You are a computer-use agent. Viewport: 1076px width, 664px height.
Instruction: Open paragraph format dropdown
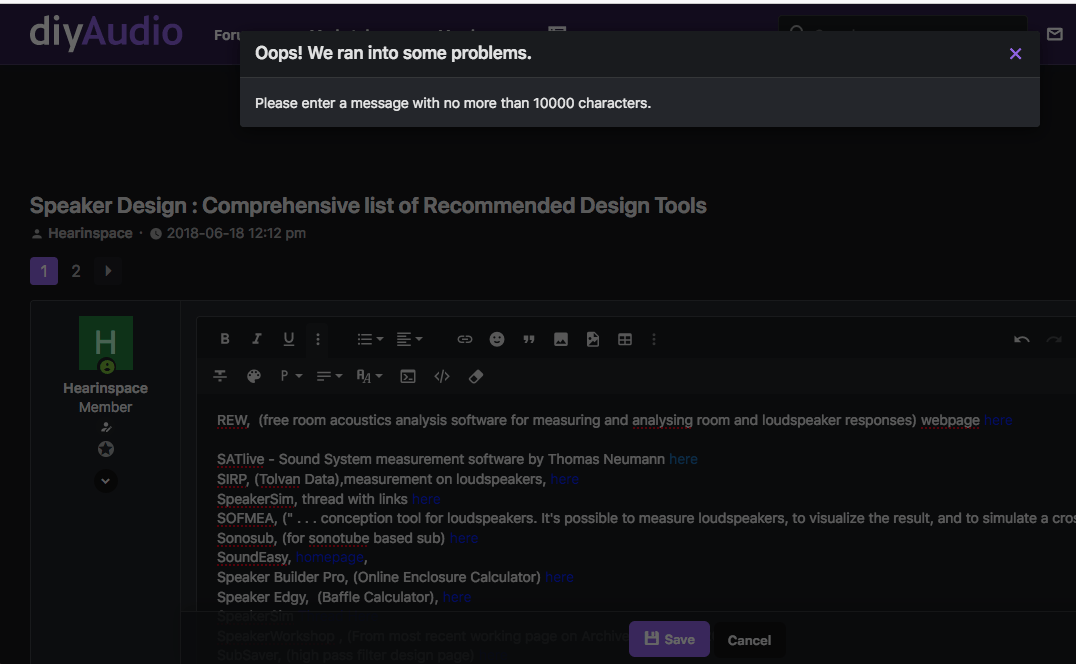coord(291,376)
